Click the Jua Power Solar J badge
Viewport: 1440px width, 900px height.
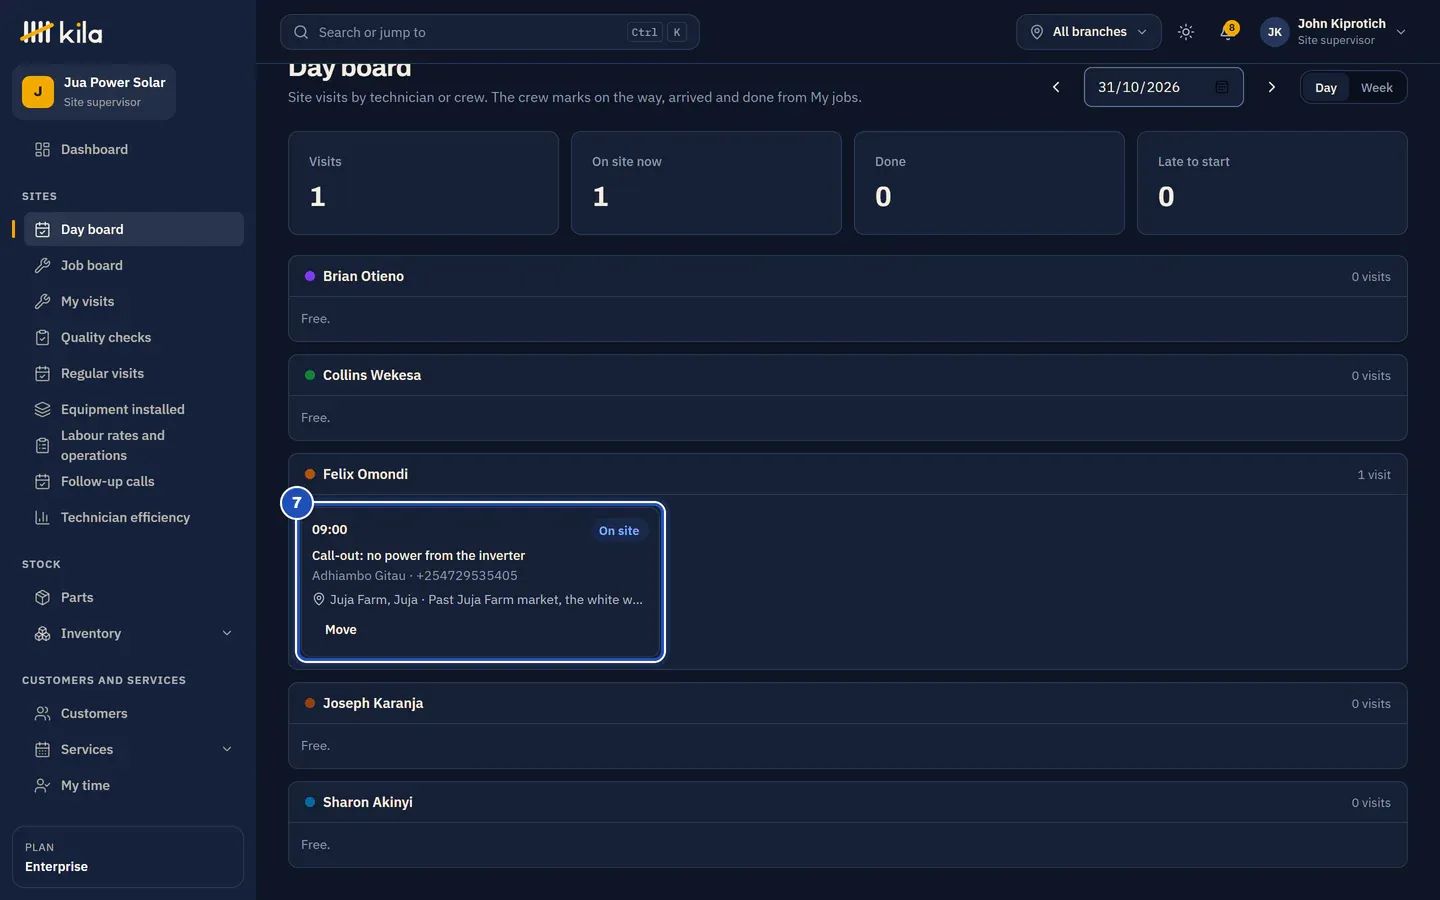(38, 92)
